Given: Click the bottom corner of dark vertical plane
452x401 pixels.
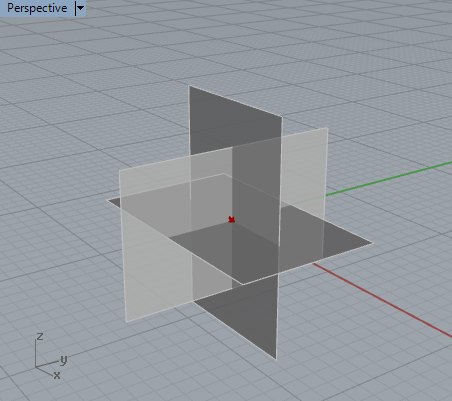Looking at the screenshot, I should click(x=276, y=359).
